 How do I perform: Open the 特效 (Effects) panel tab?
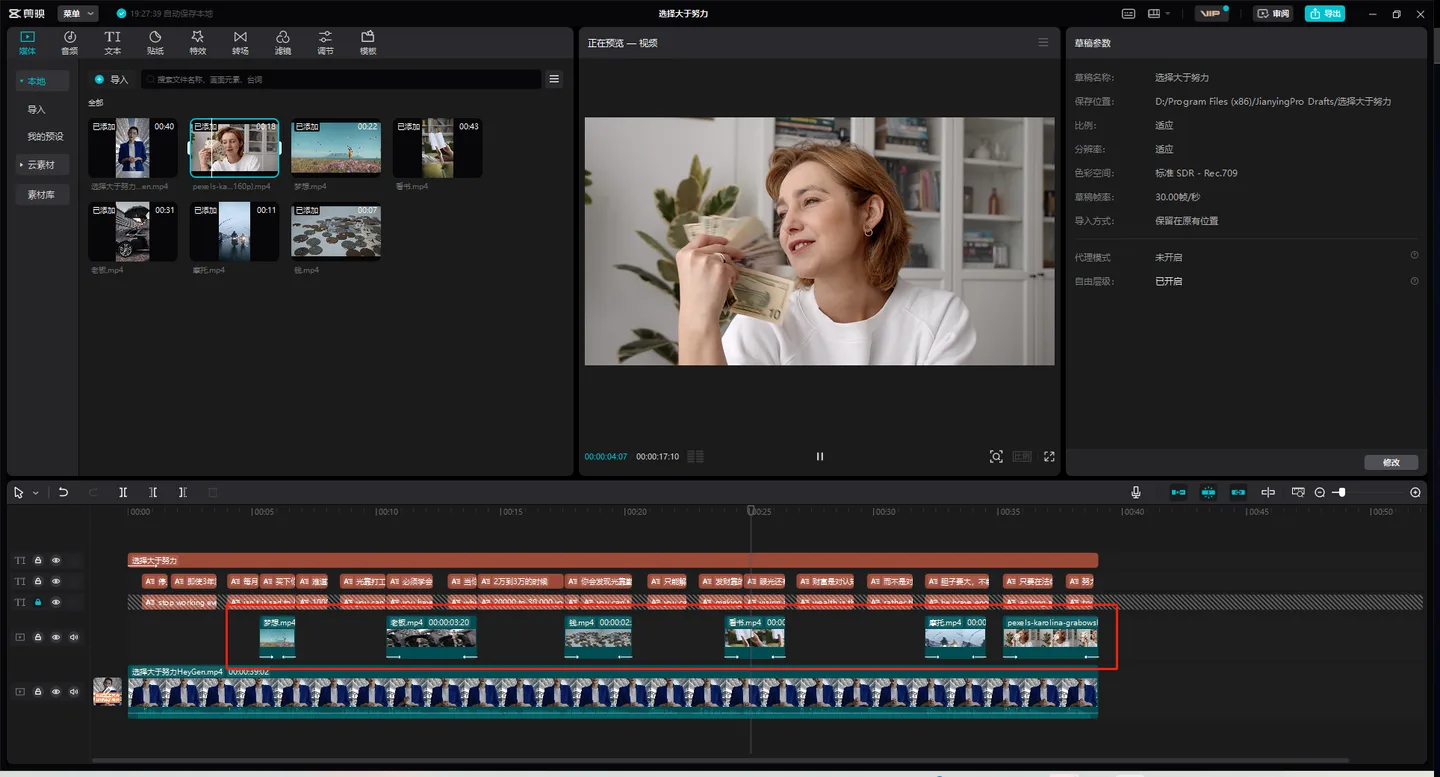[x=198, y=42]
